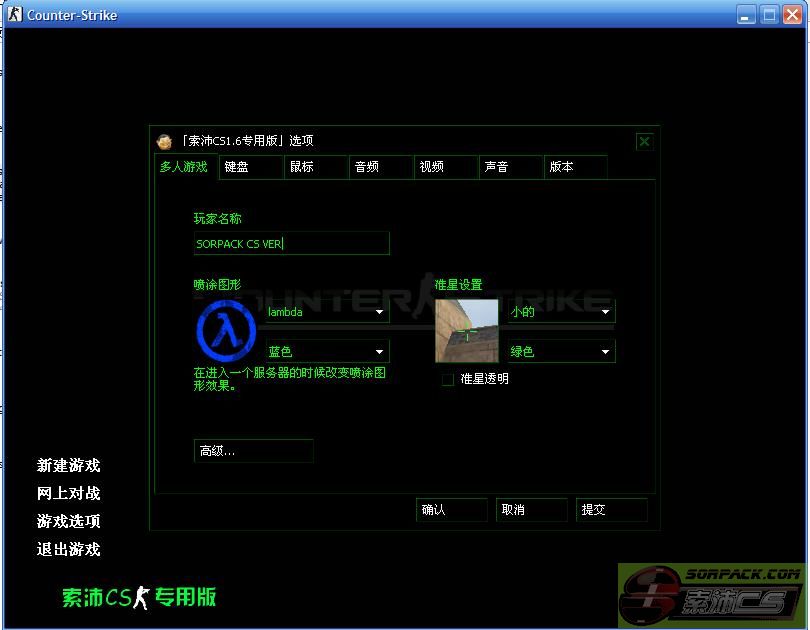Expand the 绿色 crosshair color dropdown
Screen dimensions: 810x630
tap(560, 352)
